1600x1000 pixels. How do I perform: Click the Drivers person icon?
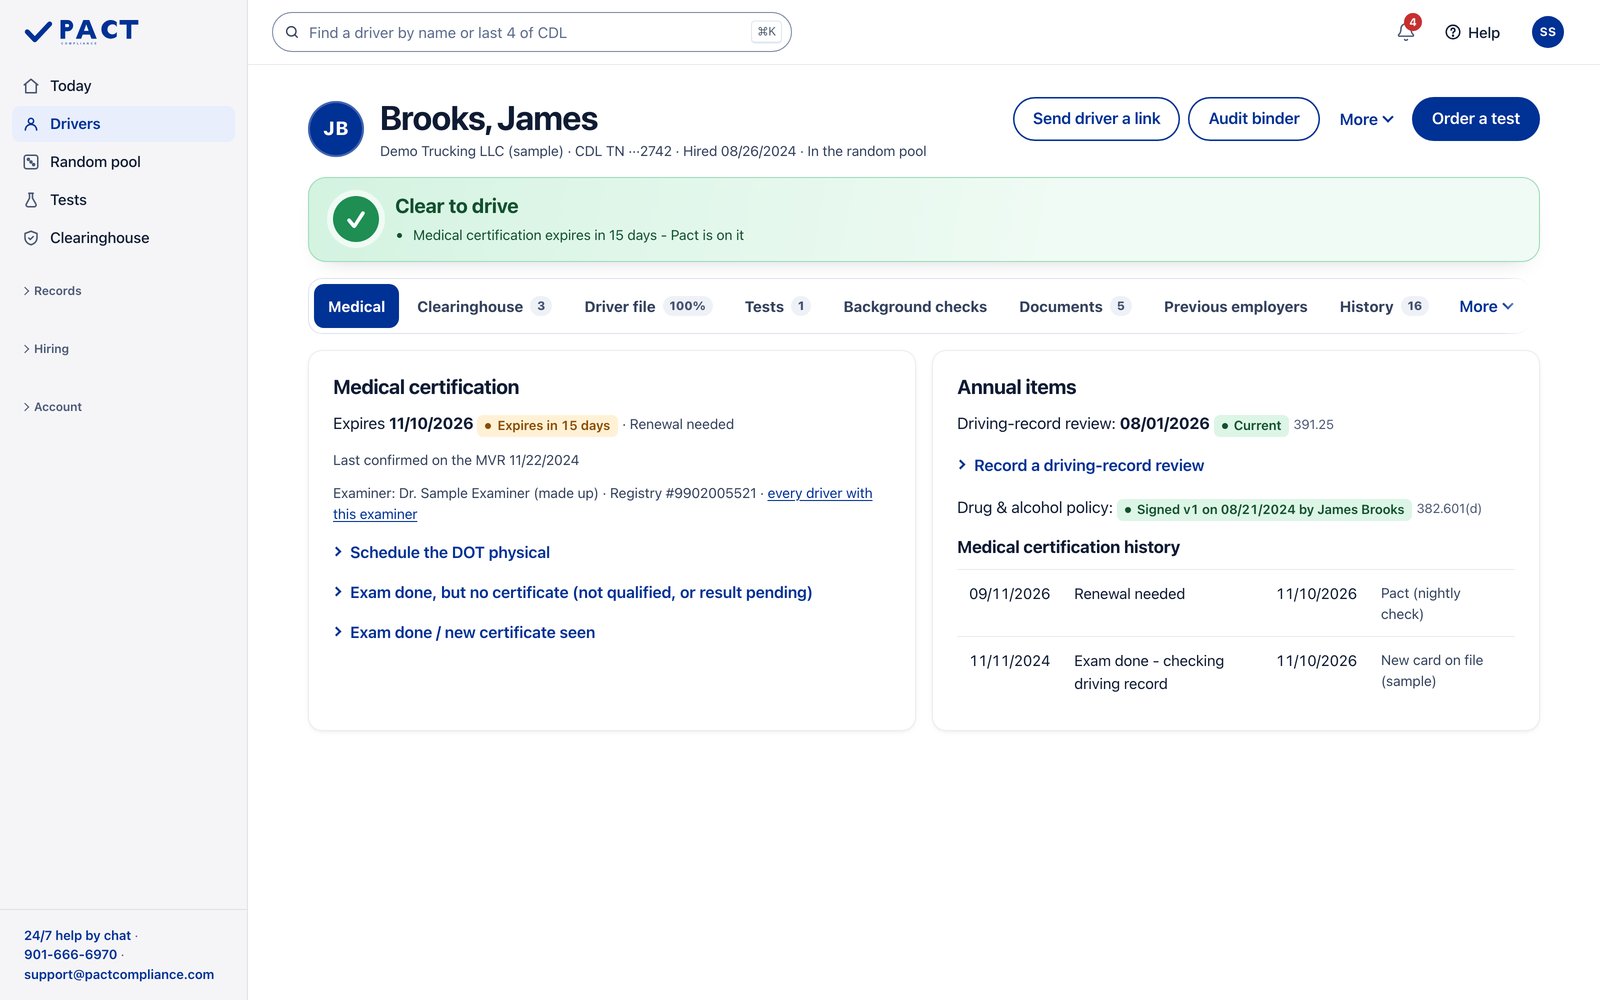point(31,124)
